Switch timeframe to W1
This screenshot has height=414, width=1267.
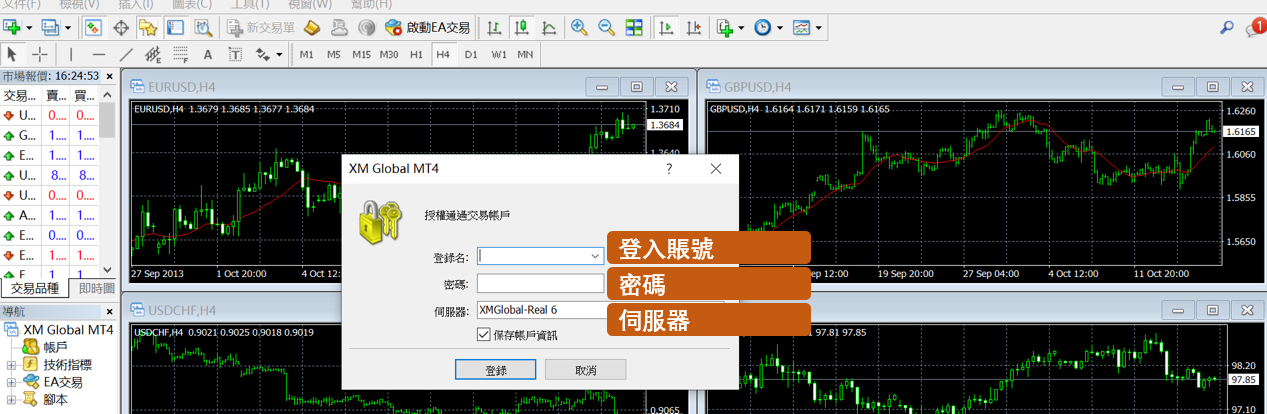[x=498, y=54]
